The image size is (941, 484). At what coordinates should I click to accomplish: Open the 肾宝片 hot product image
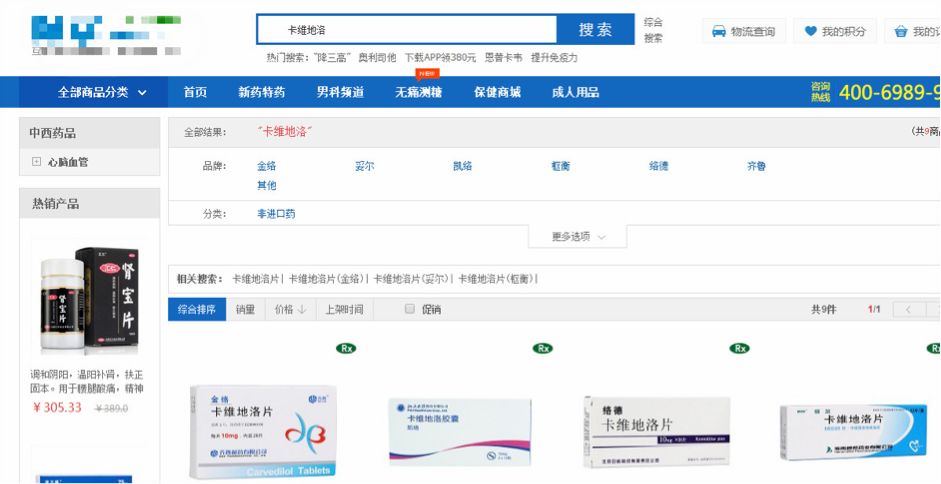tap(89, 298)
